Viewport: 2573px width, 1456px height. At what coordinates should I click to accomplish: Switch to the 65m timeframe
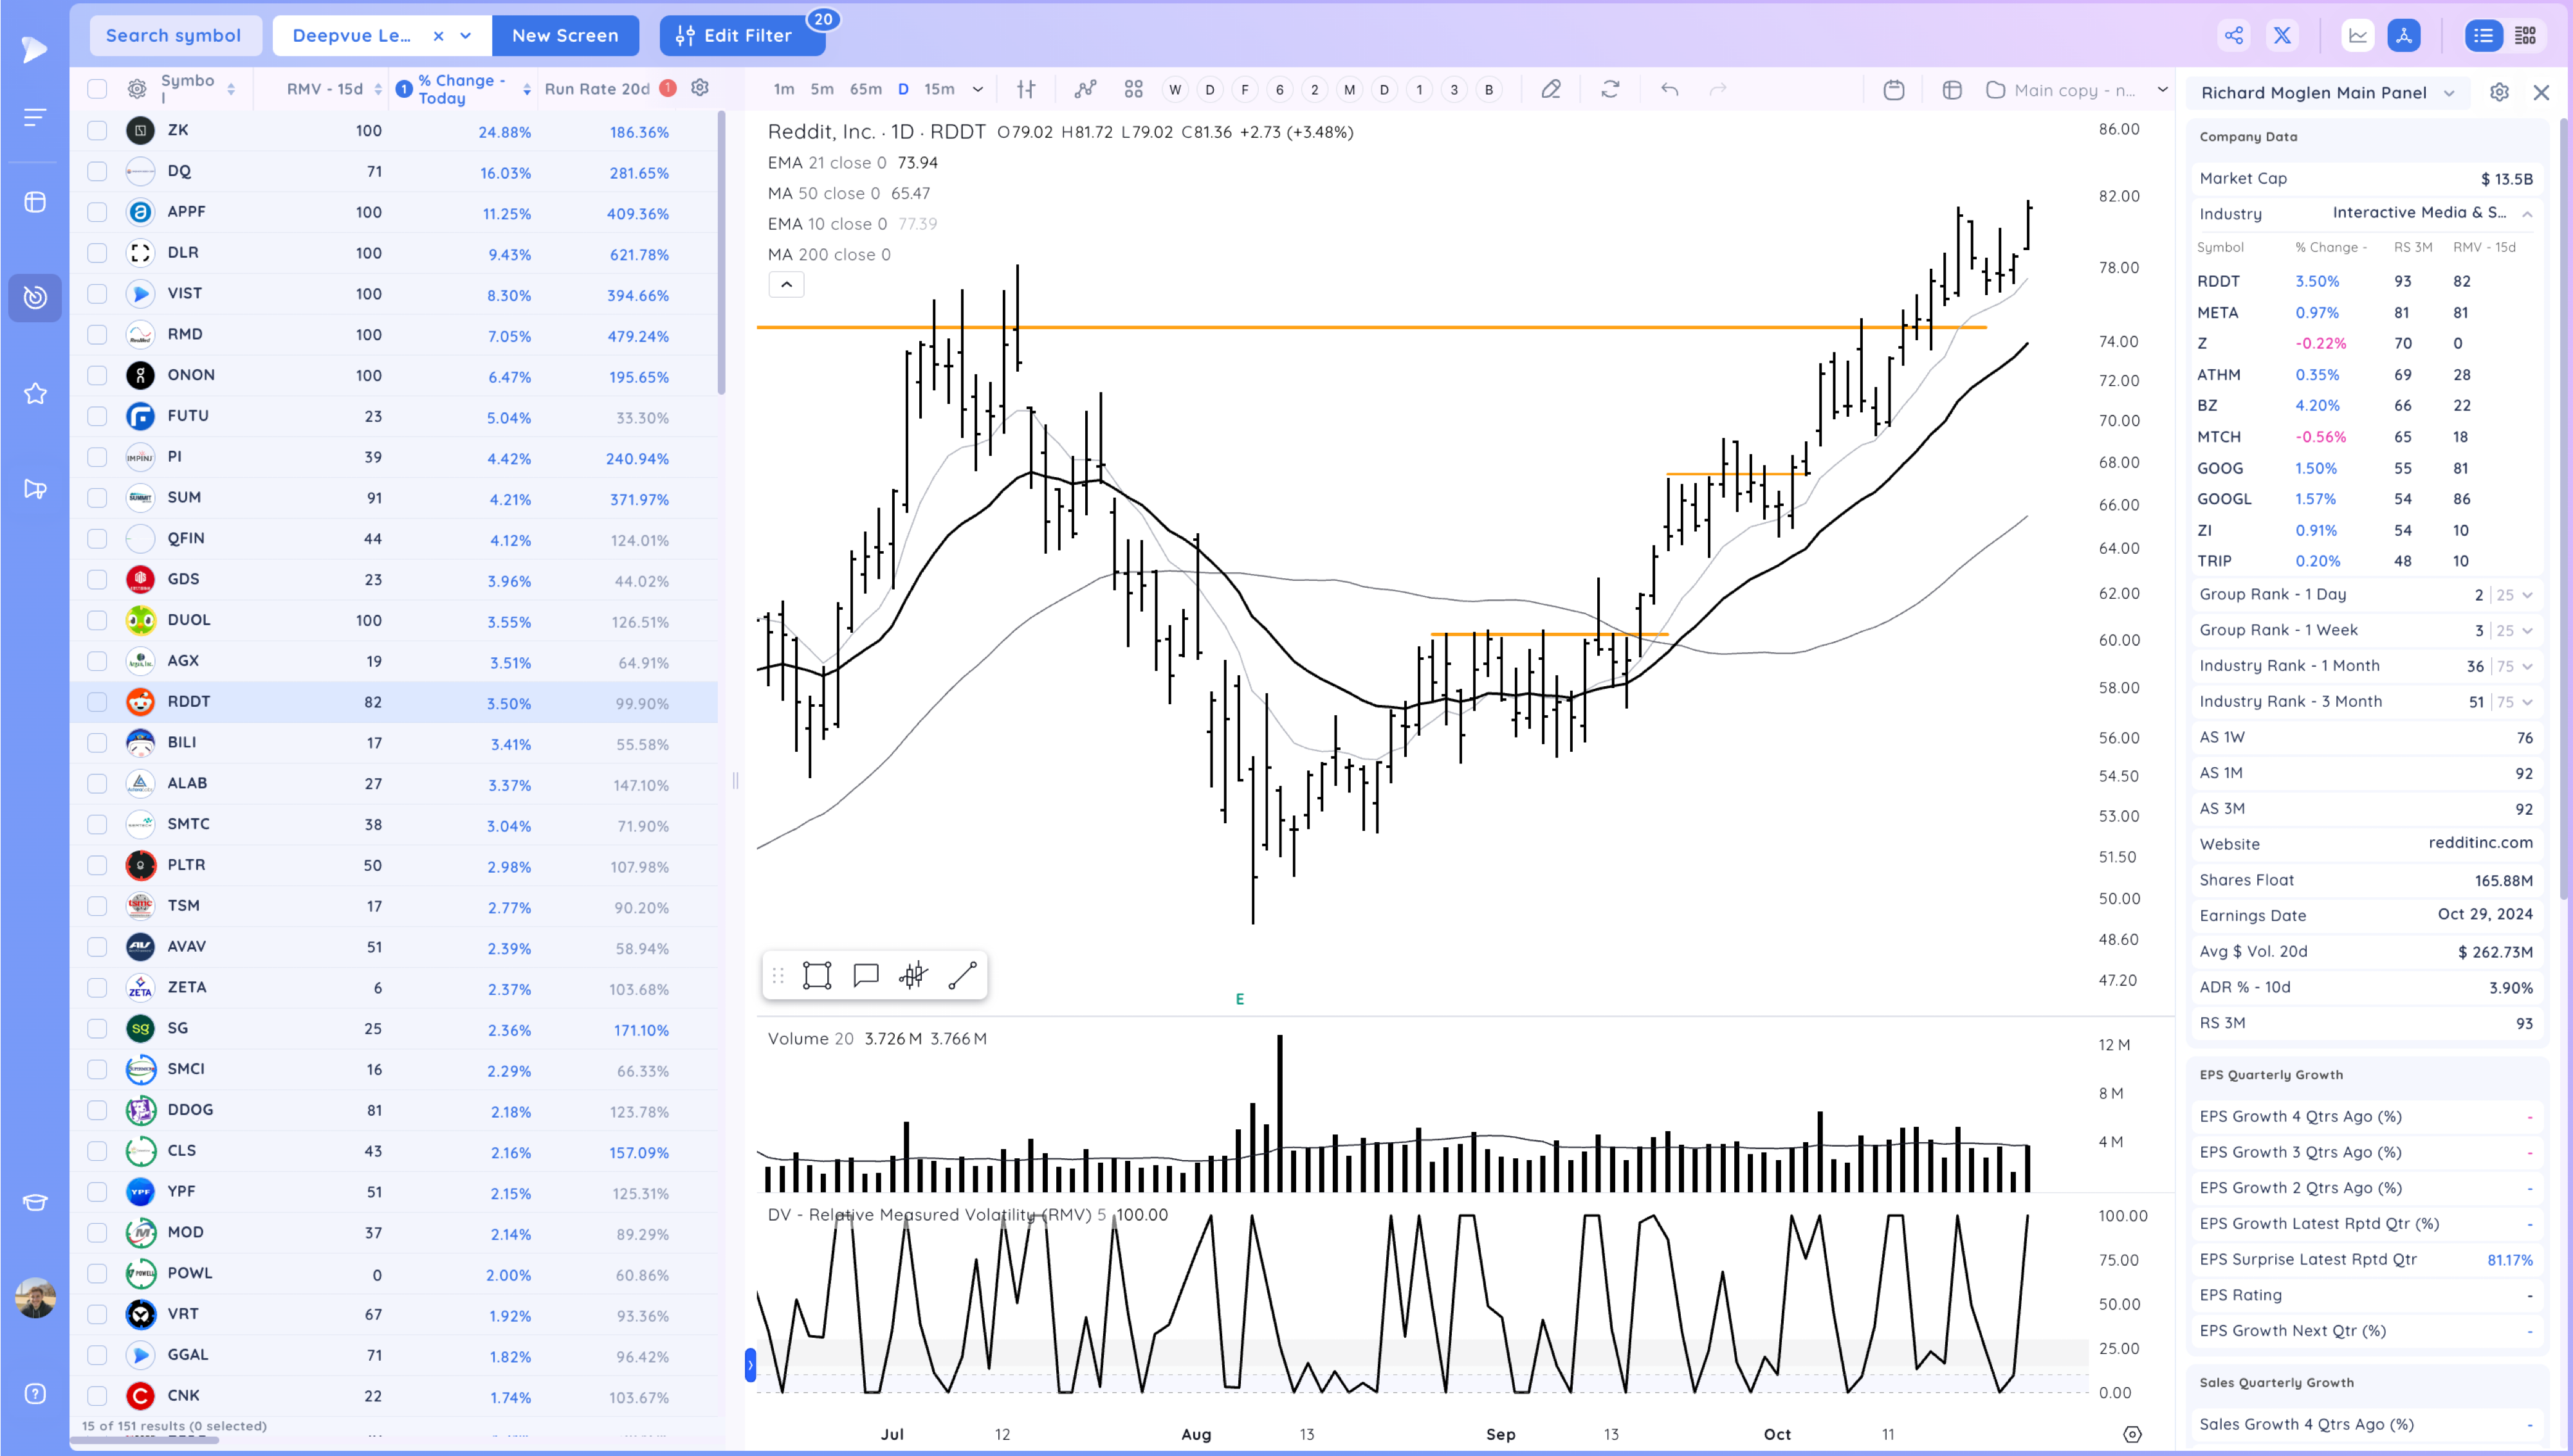[x=865, y=90]
